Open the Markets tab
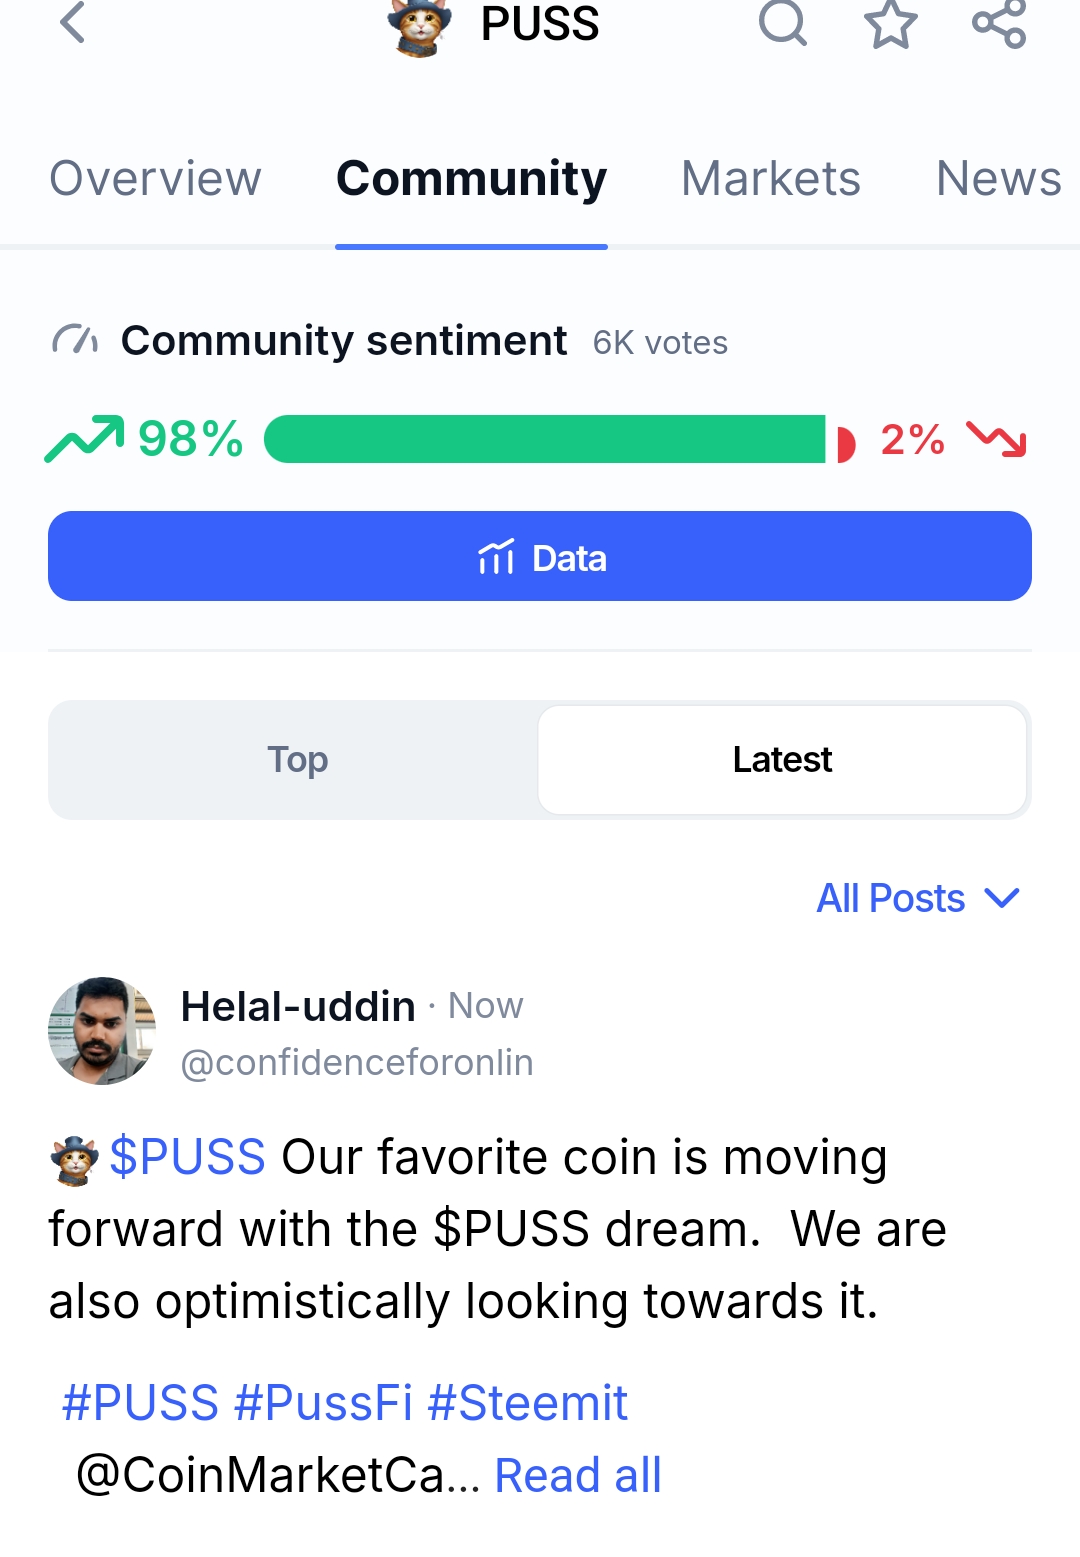1080x1557 pixels. coord(771,179)
